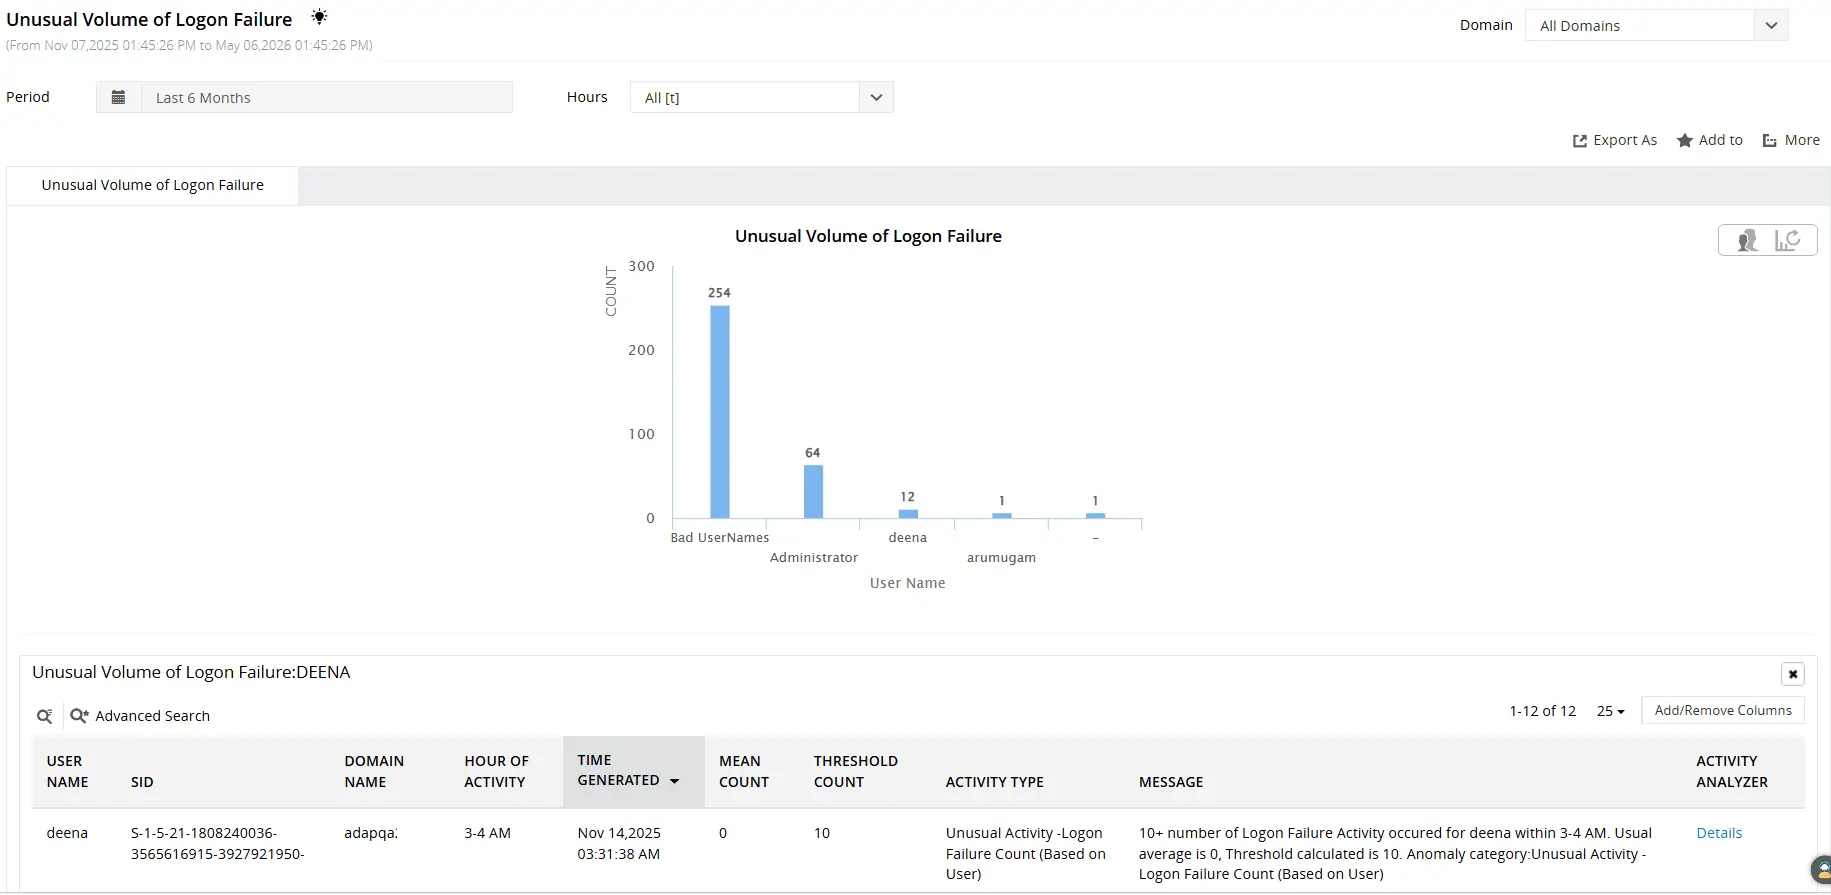
Task: Sort by USER NAME column
Action: (67, 772)
